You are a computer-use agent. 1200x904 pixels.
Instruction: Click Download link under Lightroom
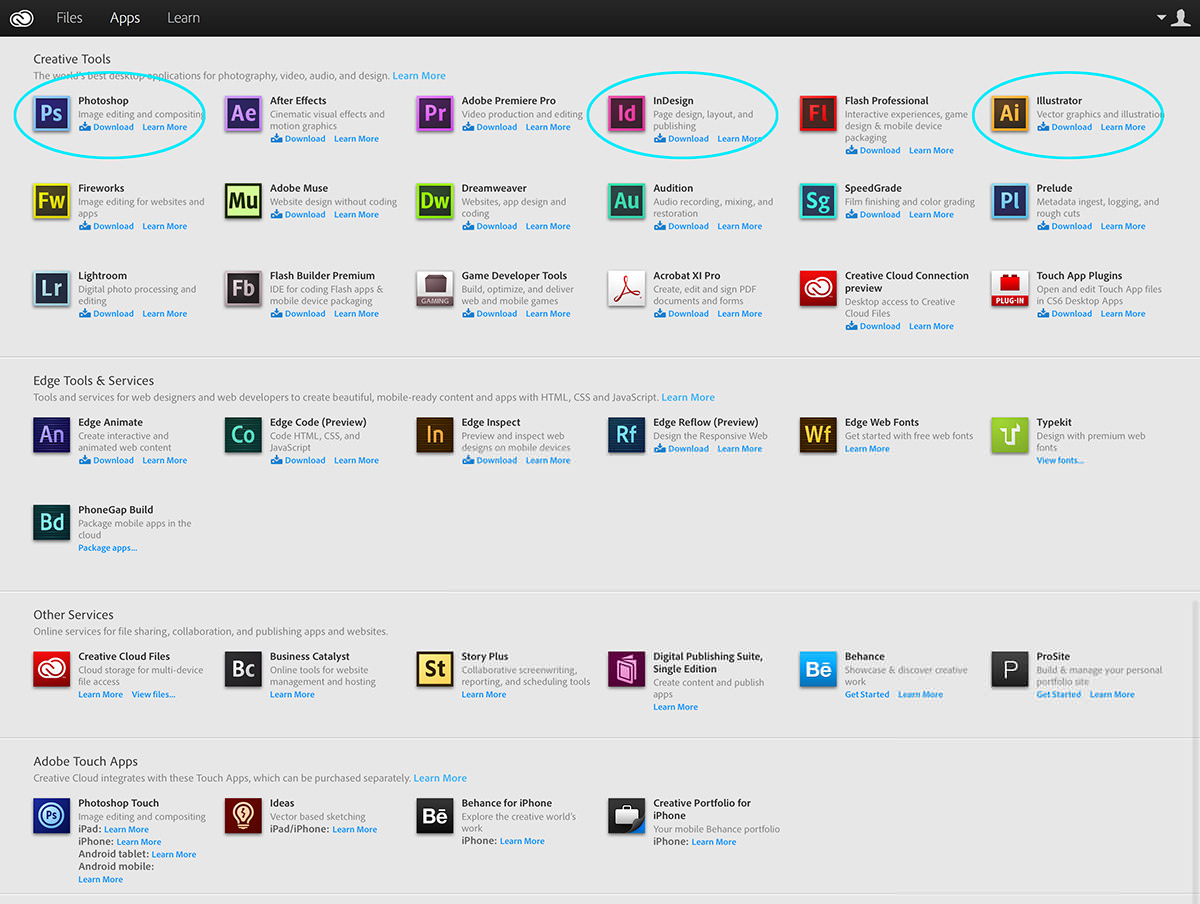click(x=107, y=314)
